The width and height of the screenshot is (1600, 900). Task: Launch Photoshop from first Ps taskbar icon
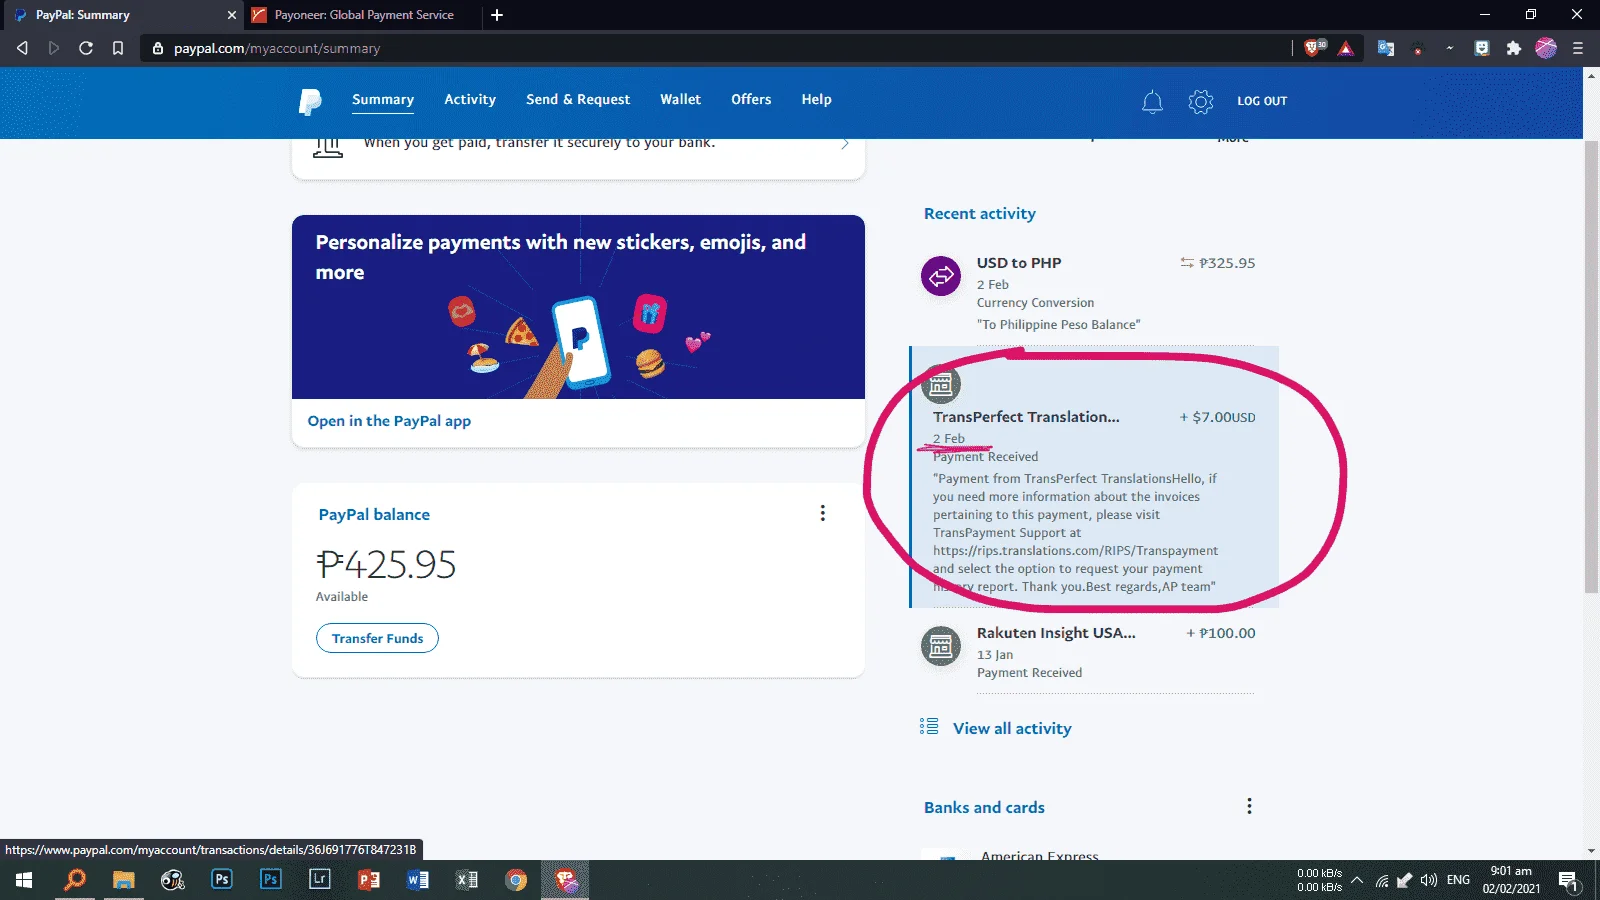pos(222,880)
